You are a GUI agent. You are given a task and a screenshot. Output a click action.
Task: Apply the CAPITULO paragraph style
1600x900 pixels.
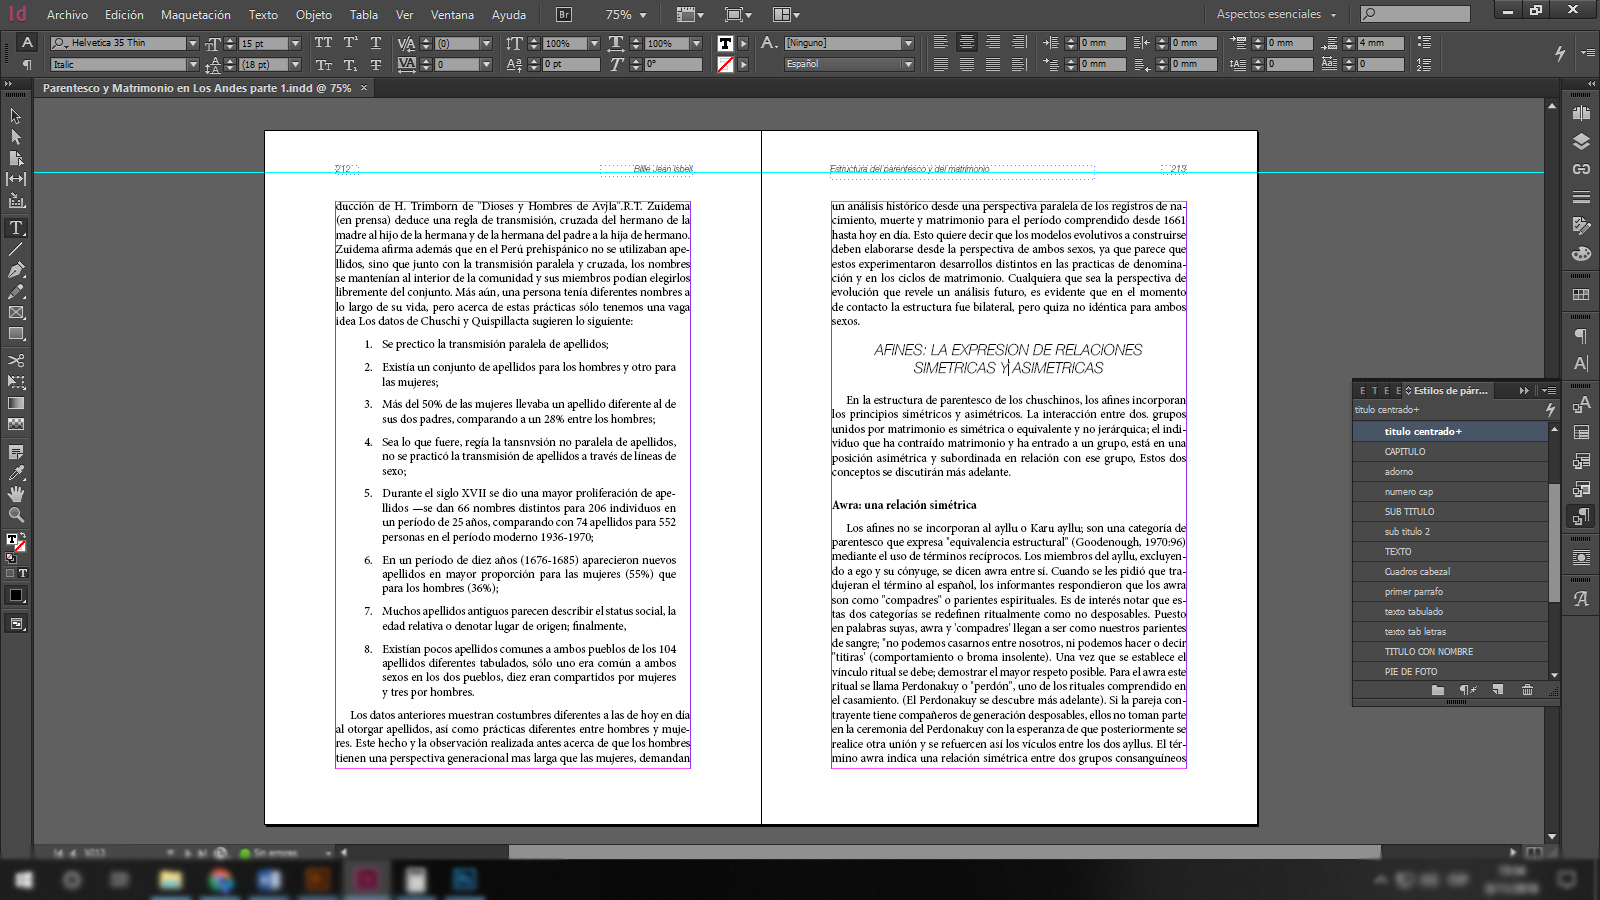pos(1450,452)
